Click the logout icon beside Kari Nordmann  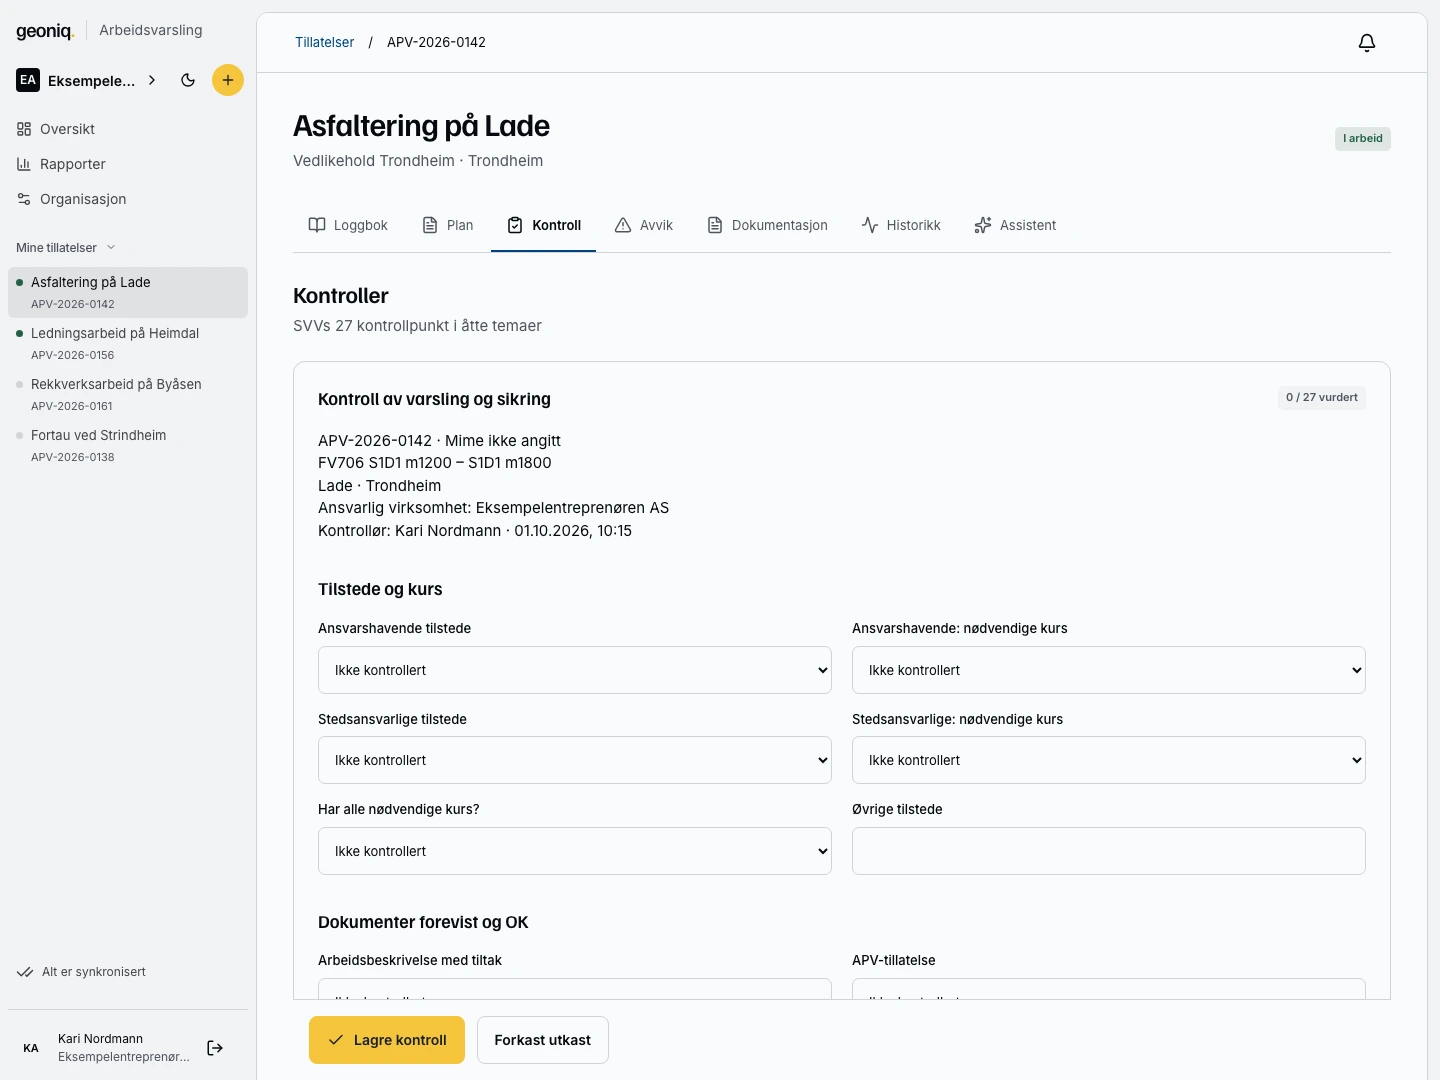[x=215, y=1048]
